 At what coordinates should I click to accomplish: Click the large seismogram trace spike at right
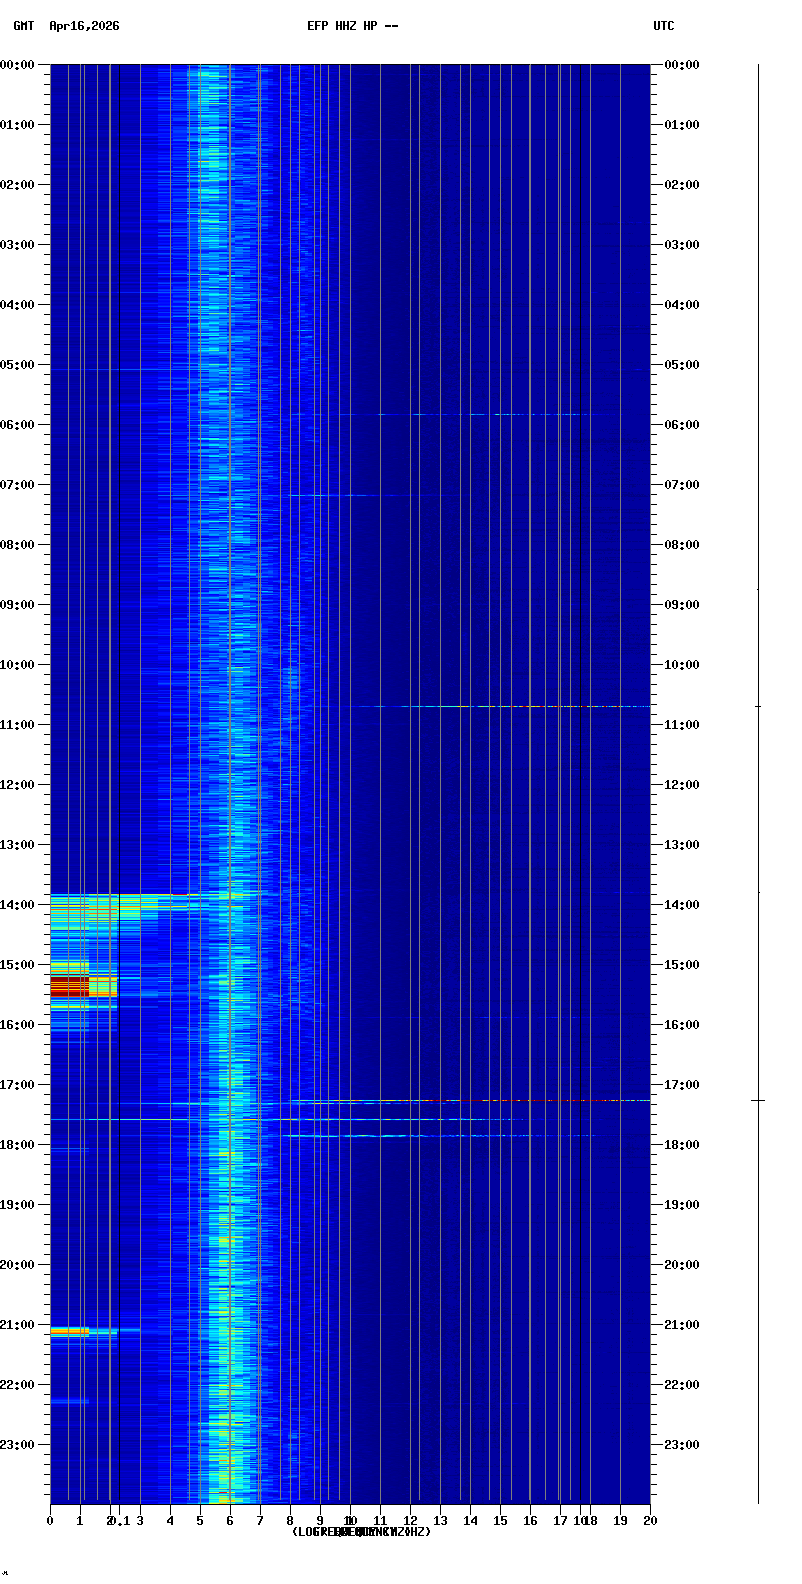pyautogui.click(x=758, y=1100)
